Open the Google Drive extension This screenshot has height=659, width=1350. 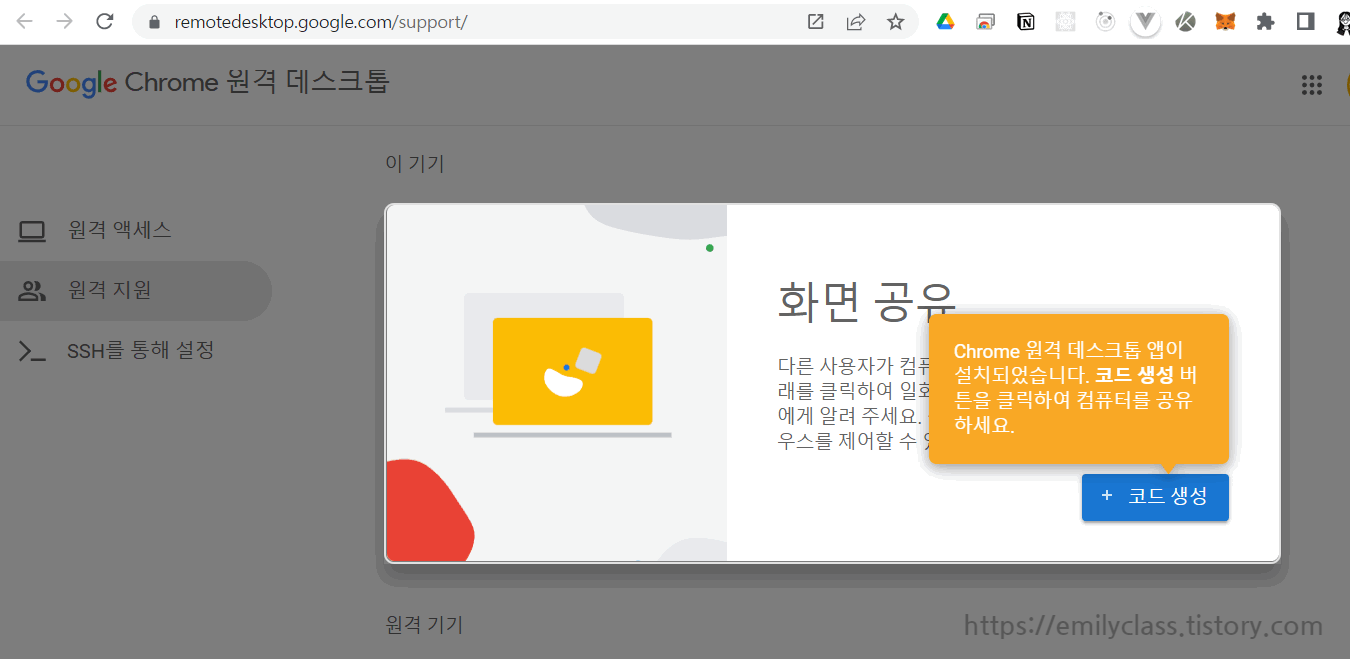(x=945, y=21)
